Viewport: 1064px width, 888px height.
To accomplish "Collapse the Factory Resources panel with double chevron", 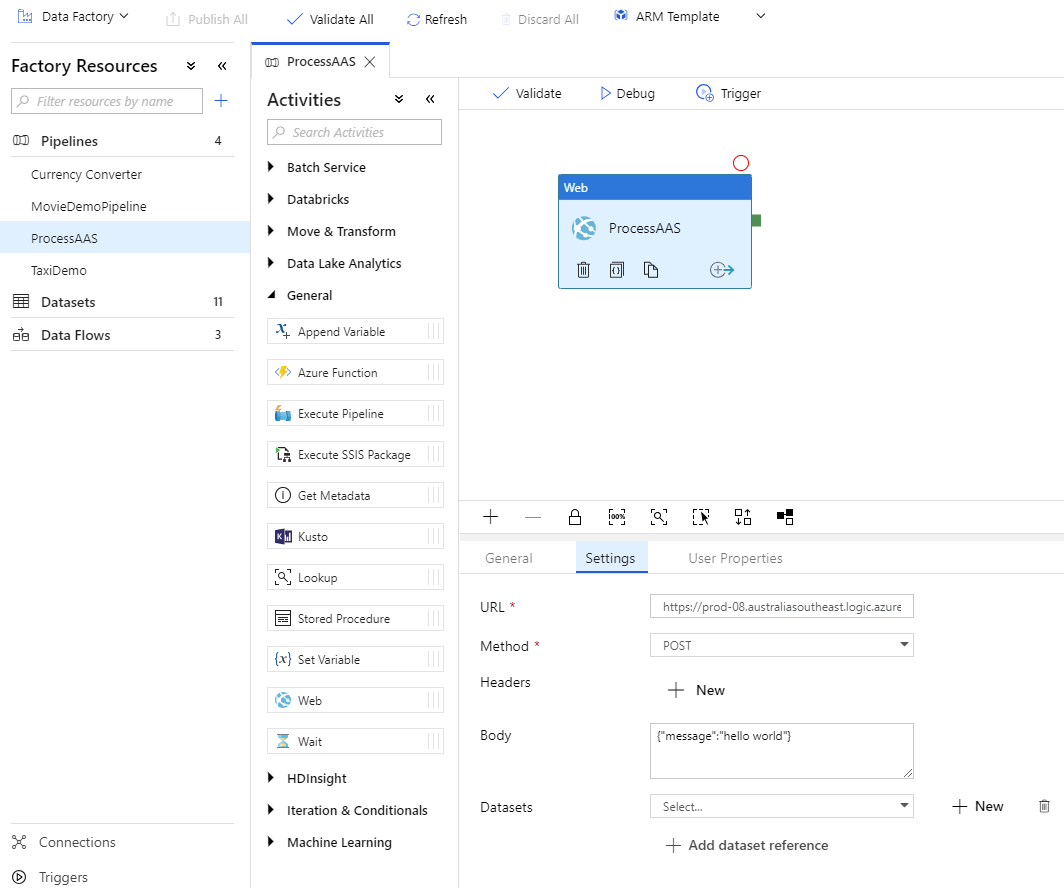I will point(222,66).
